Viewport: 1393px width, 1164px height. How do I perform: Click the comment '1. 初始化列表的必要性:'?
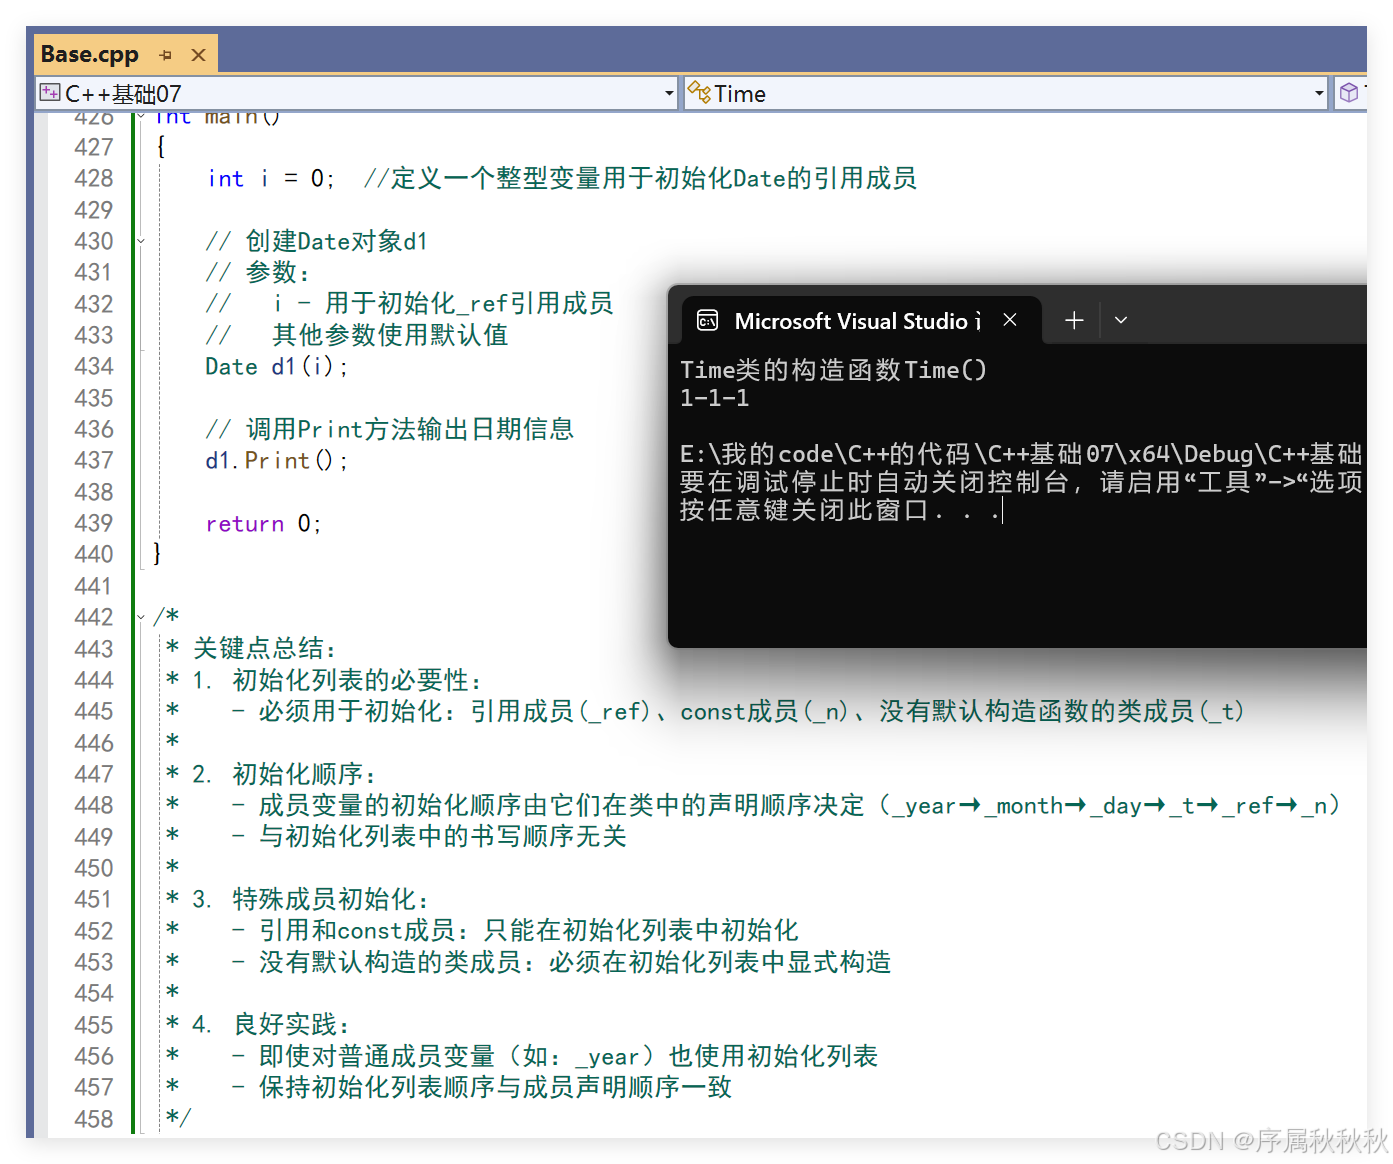point(338,680)
